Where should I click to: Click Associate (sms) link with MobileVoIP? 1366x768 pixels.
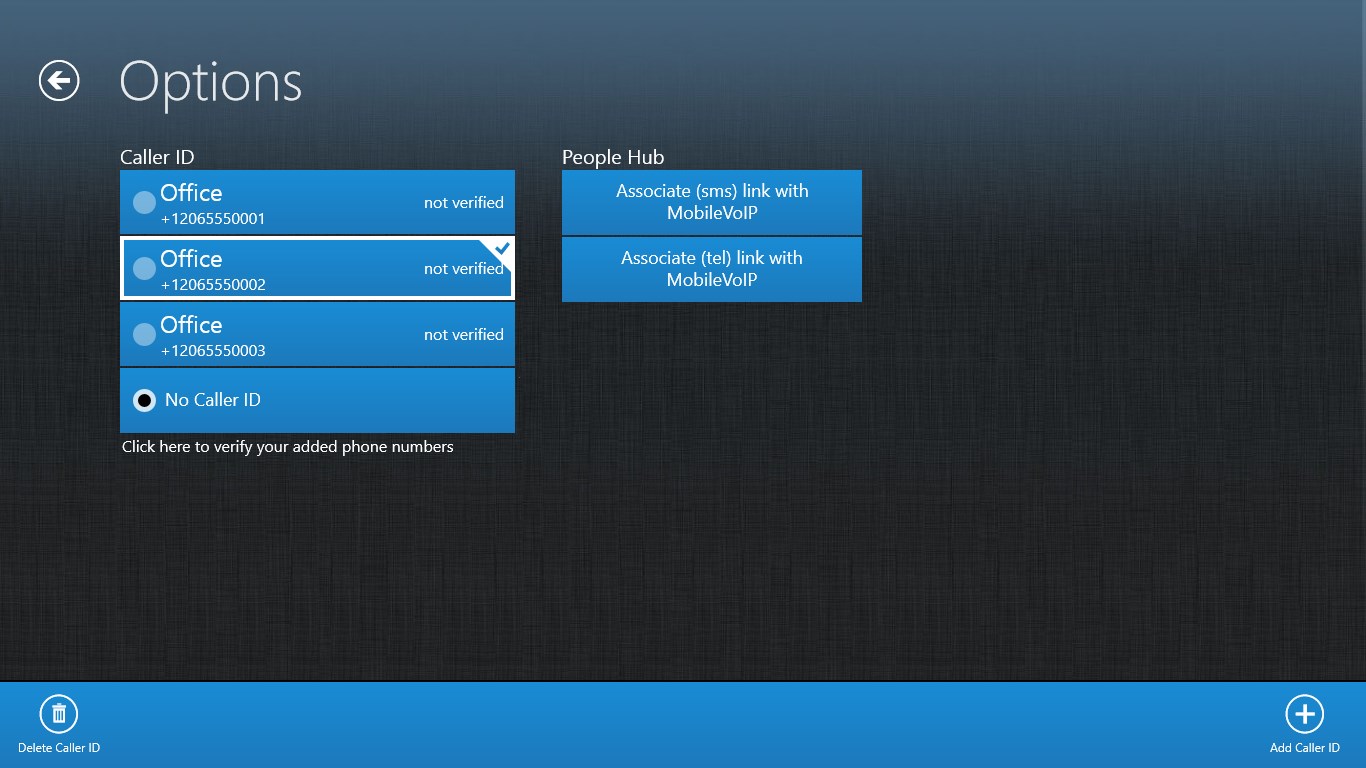click(x=711, y=202)
